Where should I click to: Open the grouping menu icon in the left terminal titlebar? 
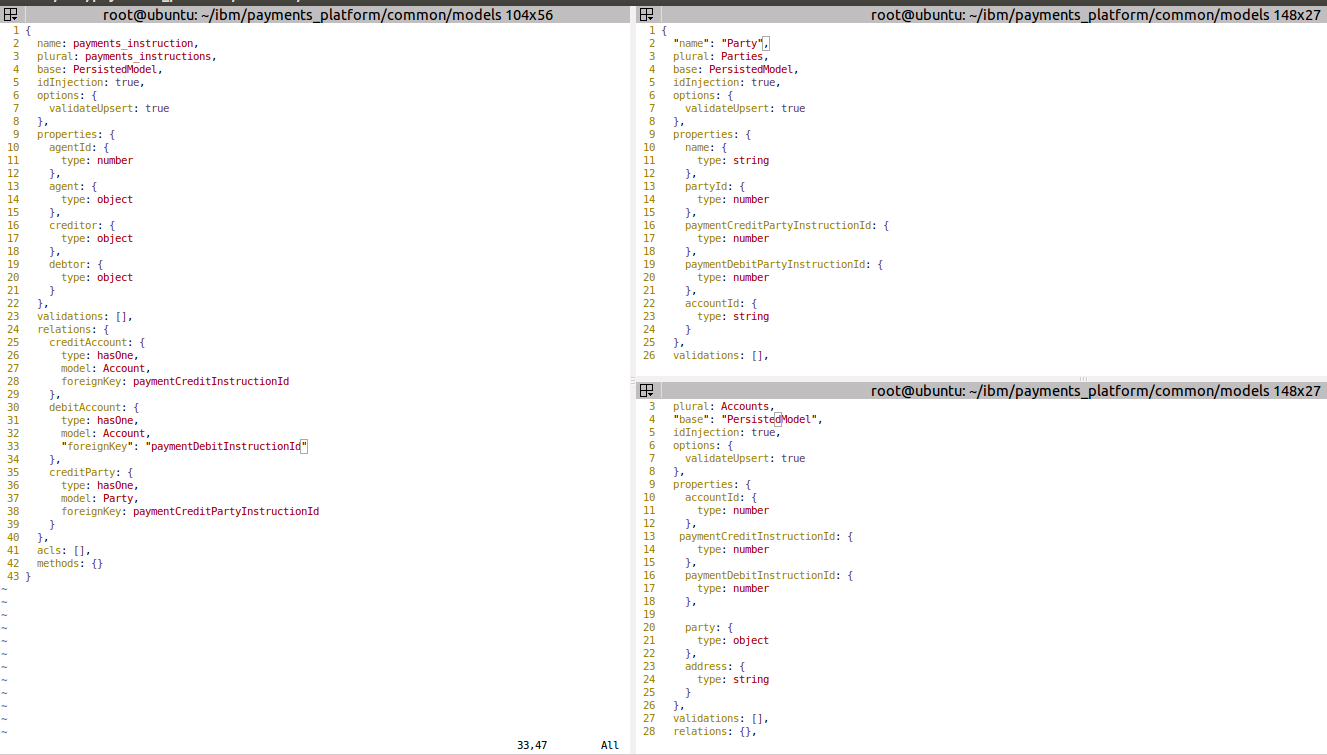[x=10, y=14]
